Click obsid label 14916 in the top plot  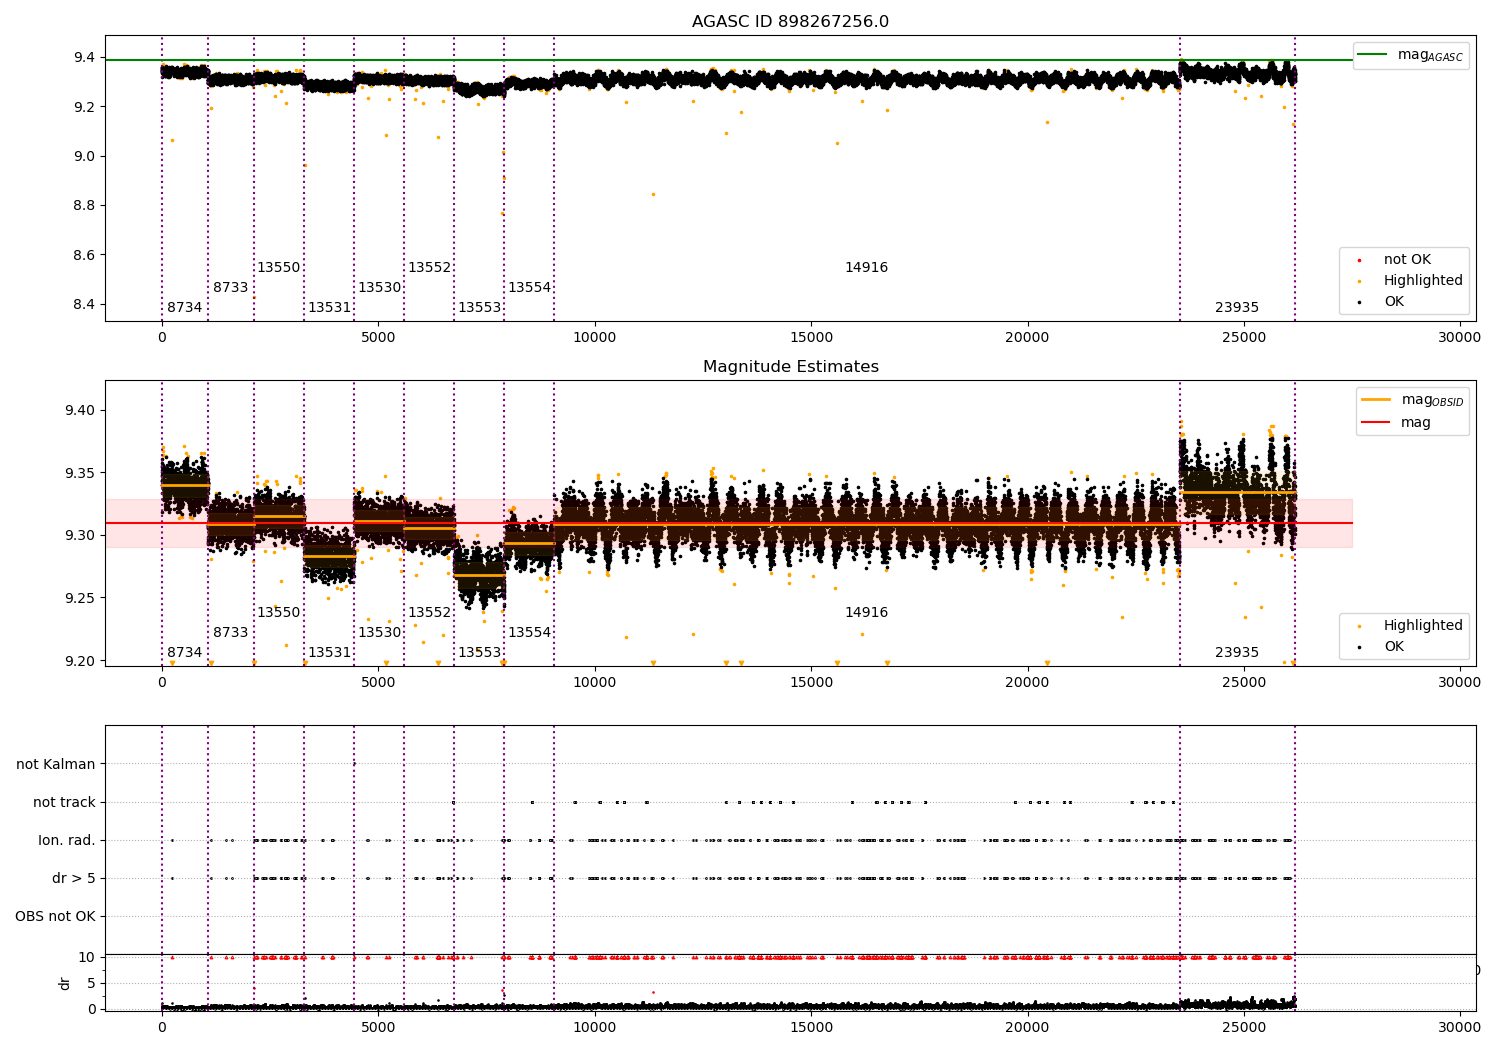tap(866, 268)
